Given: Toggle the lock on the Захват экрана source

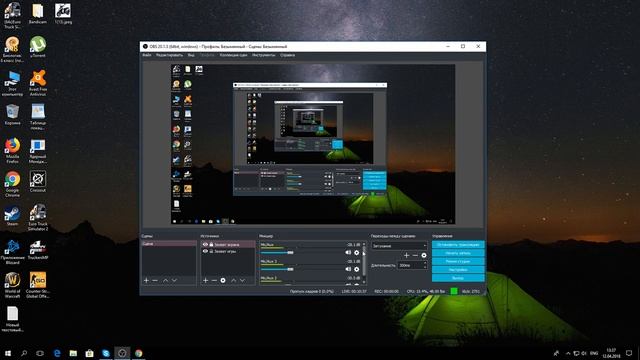Looking at the screenshot, I should point(211,244).
